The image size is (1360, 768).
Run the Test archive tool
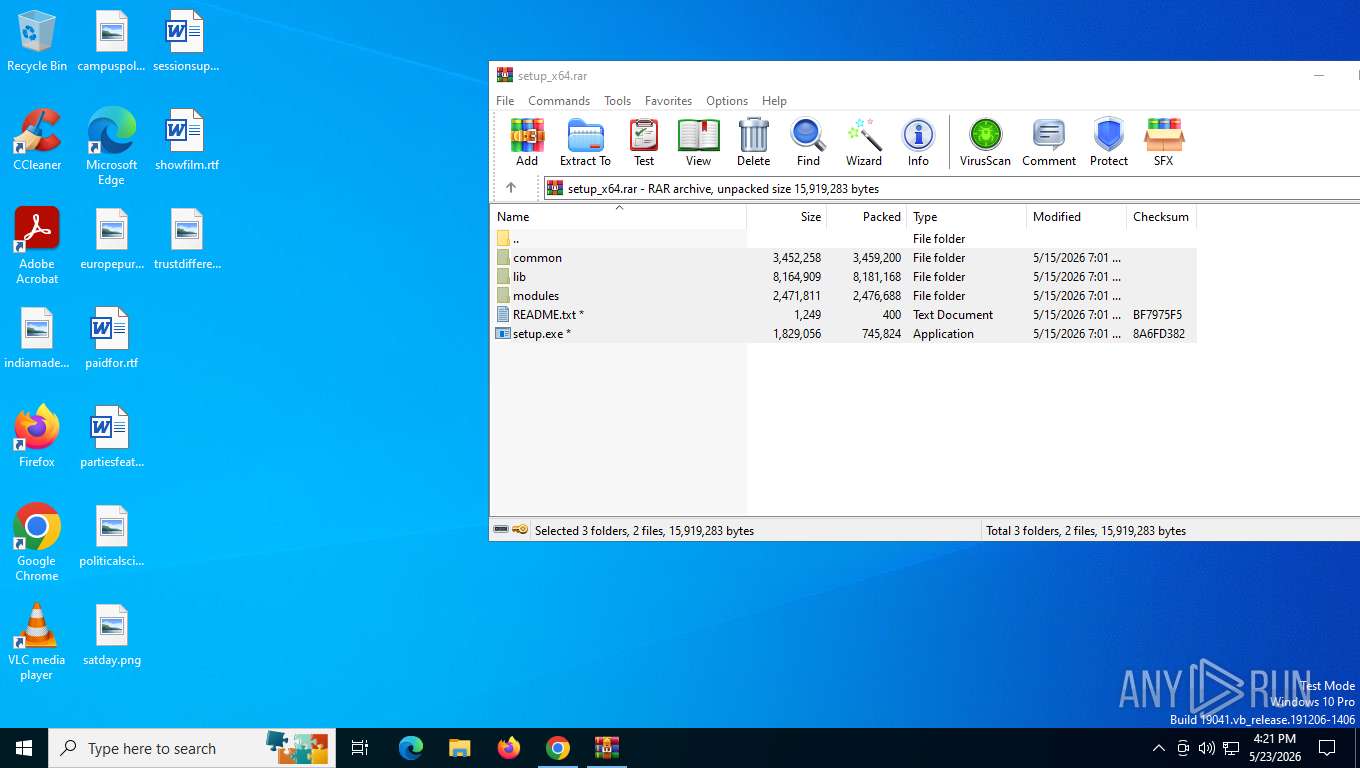point(644,142)
